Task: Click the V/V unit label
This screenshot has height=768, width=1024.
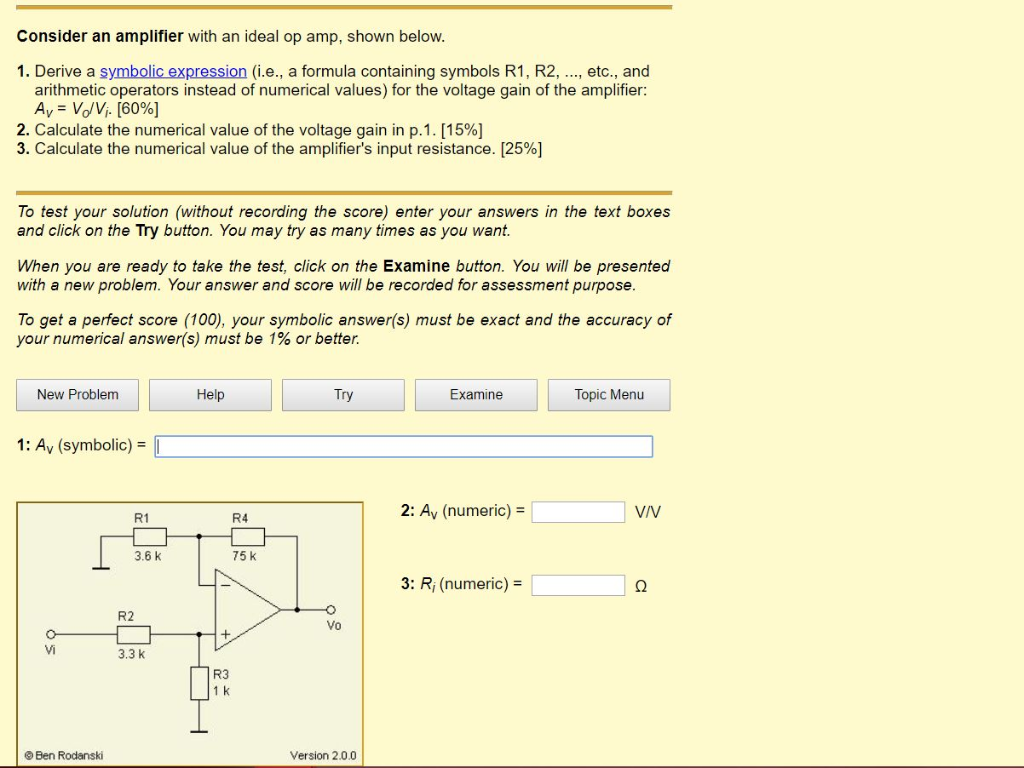Action: click(x=648, y=512)
